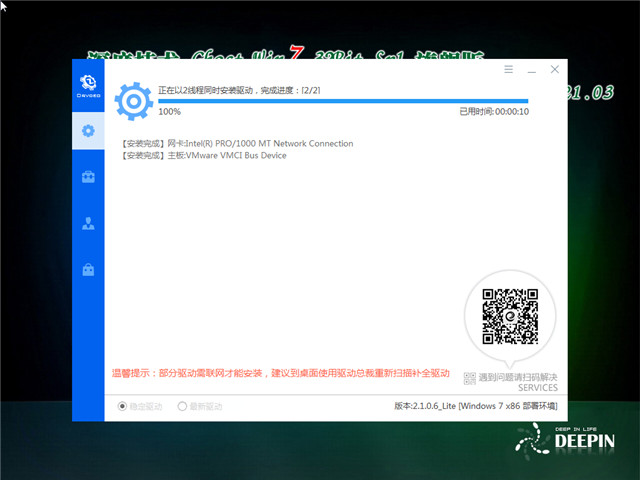Open the driver gear tab in sidebar

tap(88, 131)
